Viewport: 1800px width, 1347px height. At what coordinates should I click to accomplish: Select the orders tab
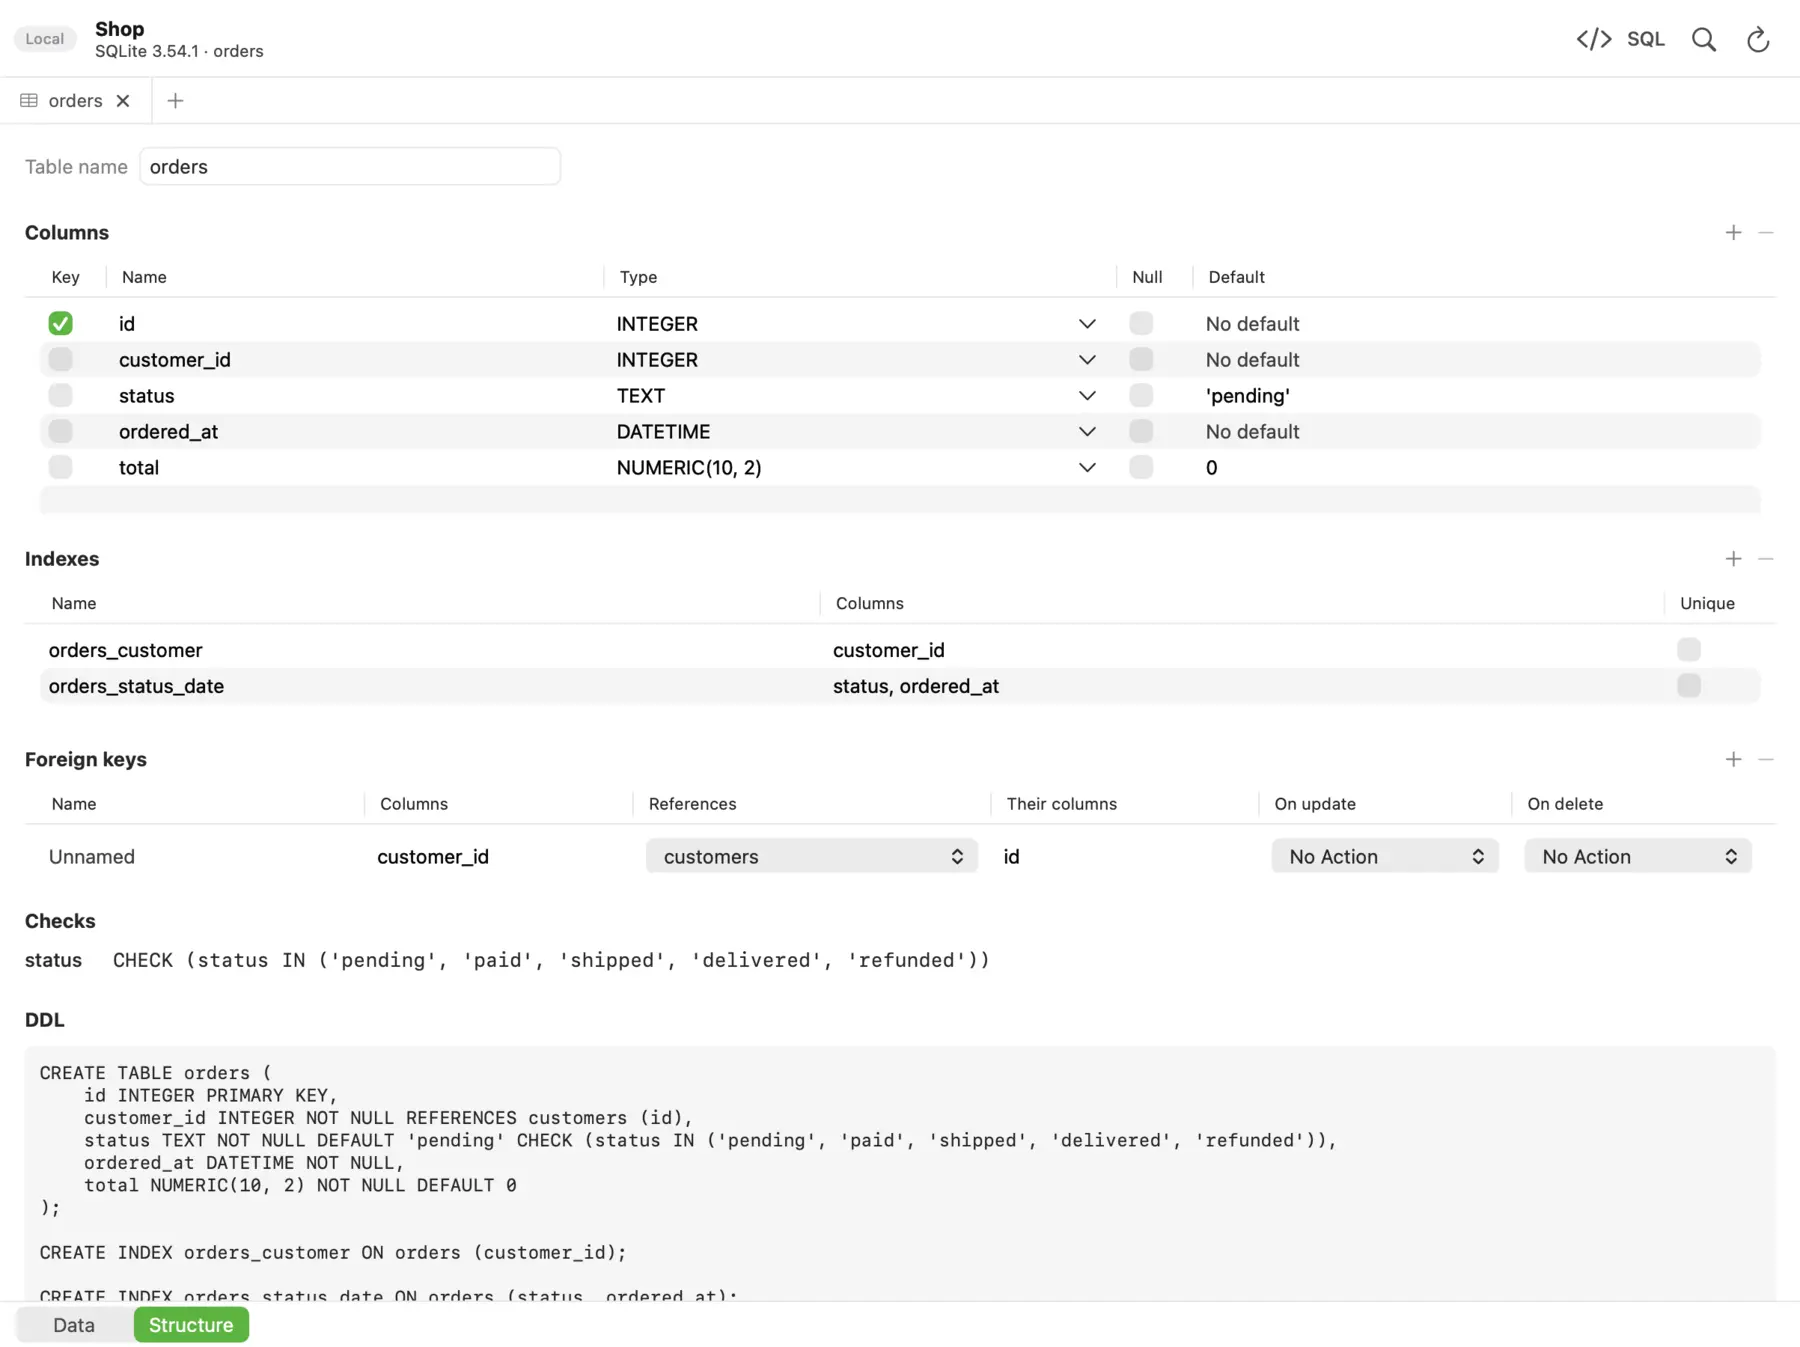76,101
